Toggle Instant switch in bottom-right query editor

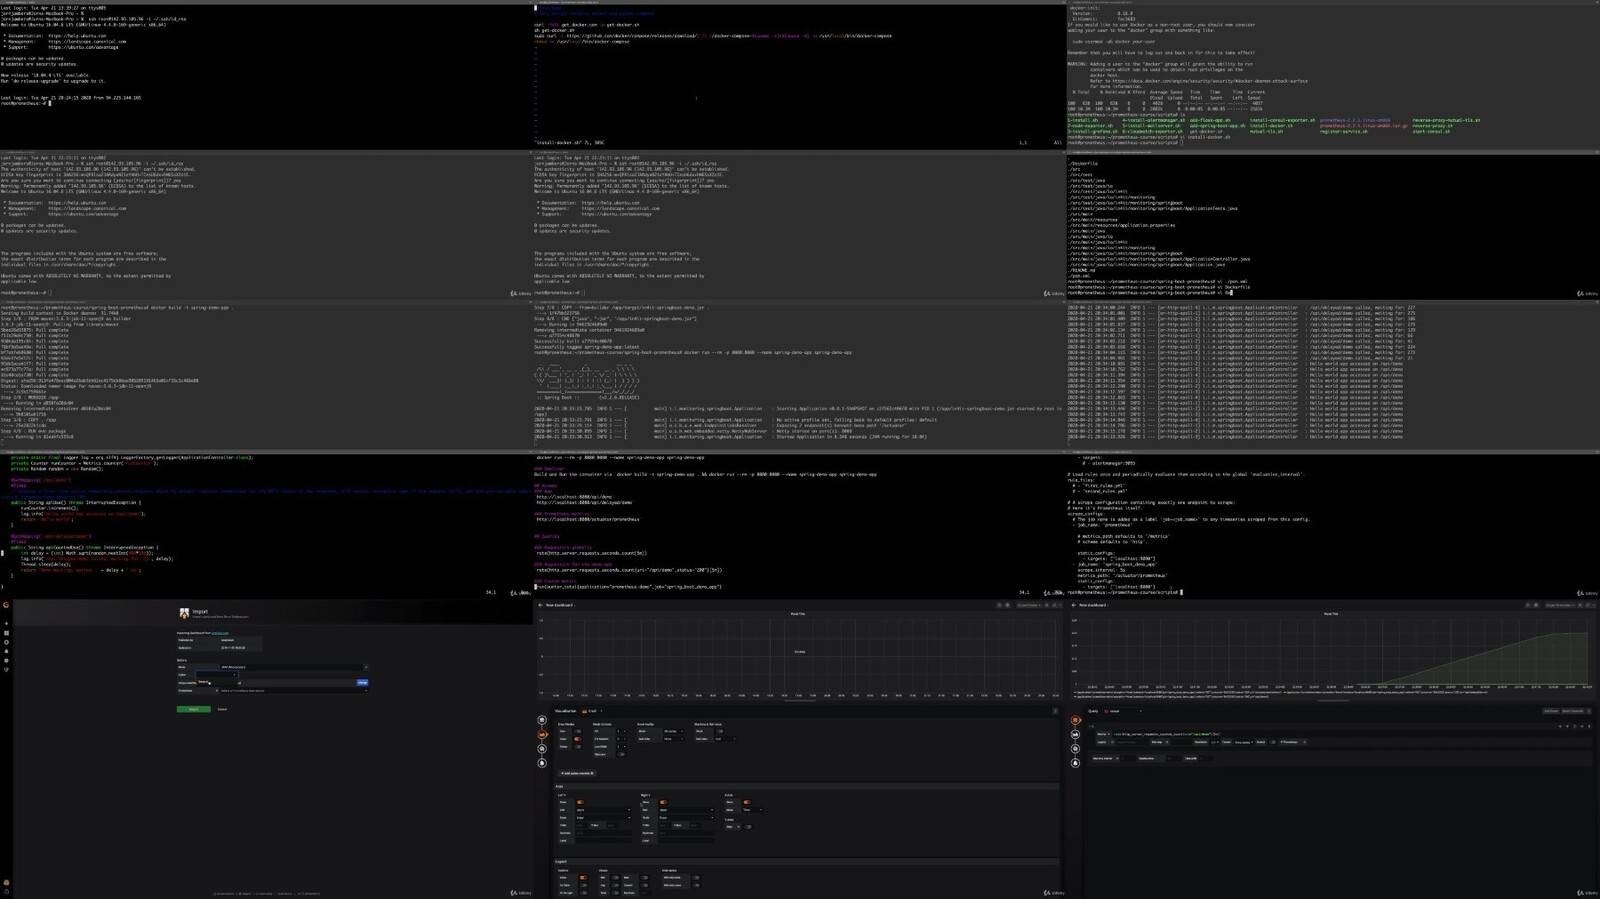point(1273,742)
